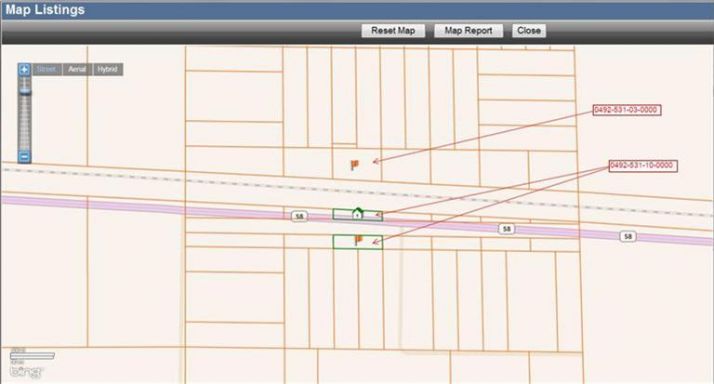Select parcel label 0492-531-10-0000
Viewport: 714px width, 384px height.
tap(643, 165)
